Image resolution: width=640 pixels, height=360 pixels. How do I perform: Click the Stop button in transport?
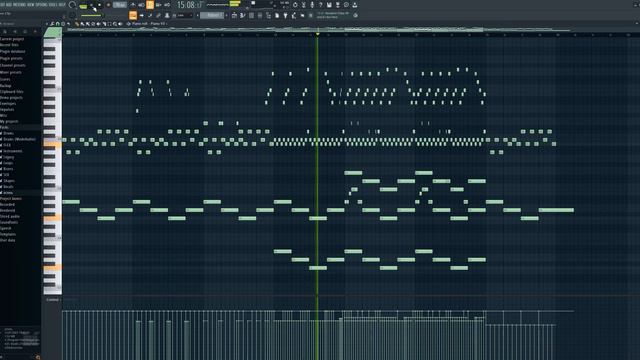tap(100, 5)
